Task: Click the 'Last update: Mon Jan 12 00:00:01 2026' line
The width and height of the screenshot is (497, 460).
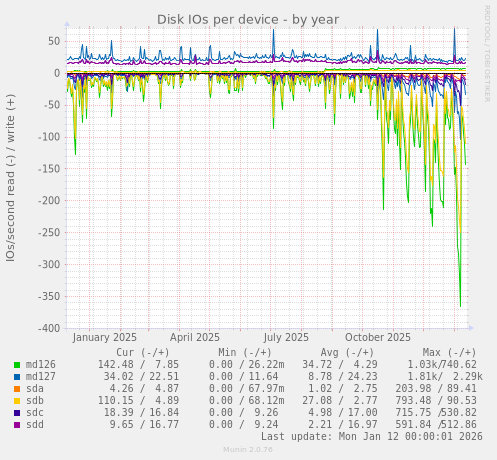Action: point(372,436)
